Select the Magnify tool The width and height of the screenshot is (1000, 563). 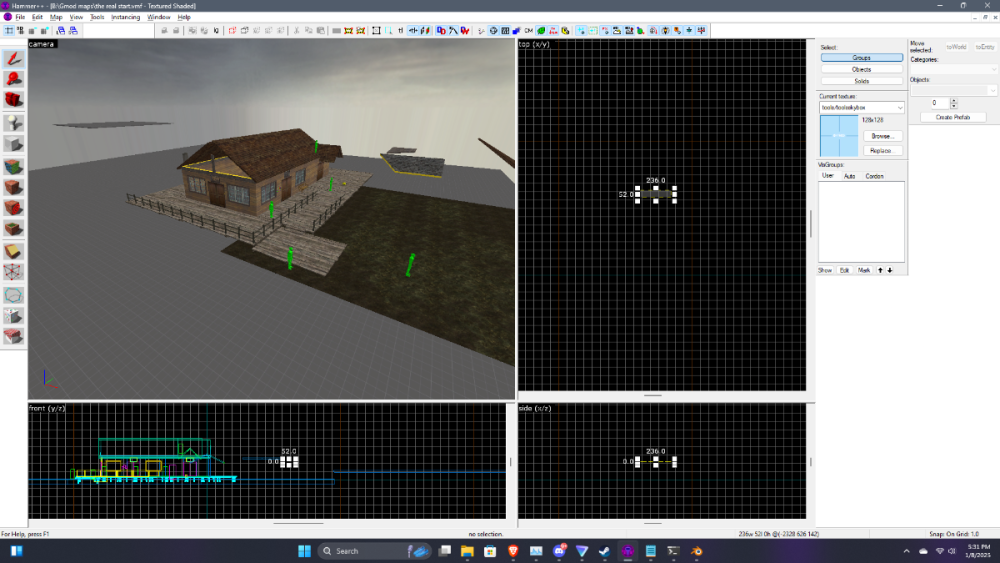click(x=13, y=79)
